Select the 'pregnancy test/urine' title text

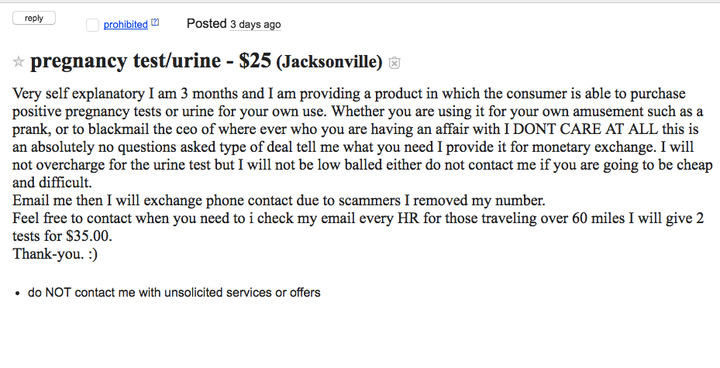[125, 61]
